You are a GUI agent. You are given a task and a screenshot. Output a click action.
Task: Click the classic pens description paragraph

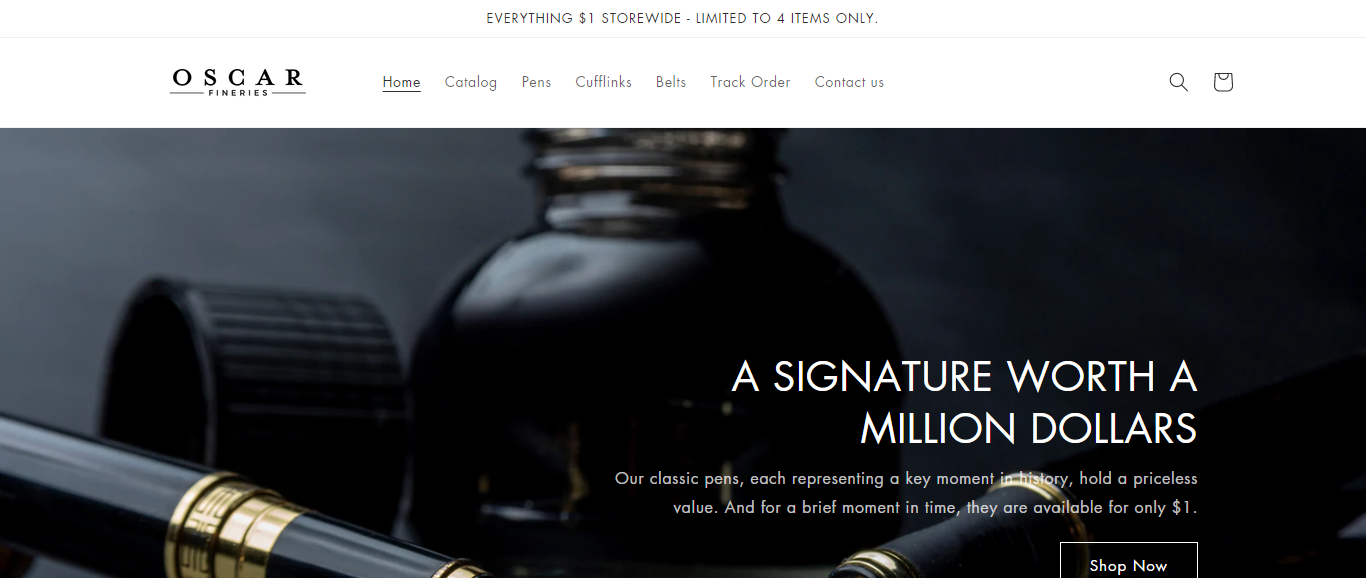906,493
